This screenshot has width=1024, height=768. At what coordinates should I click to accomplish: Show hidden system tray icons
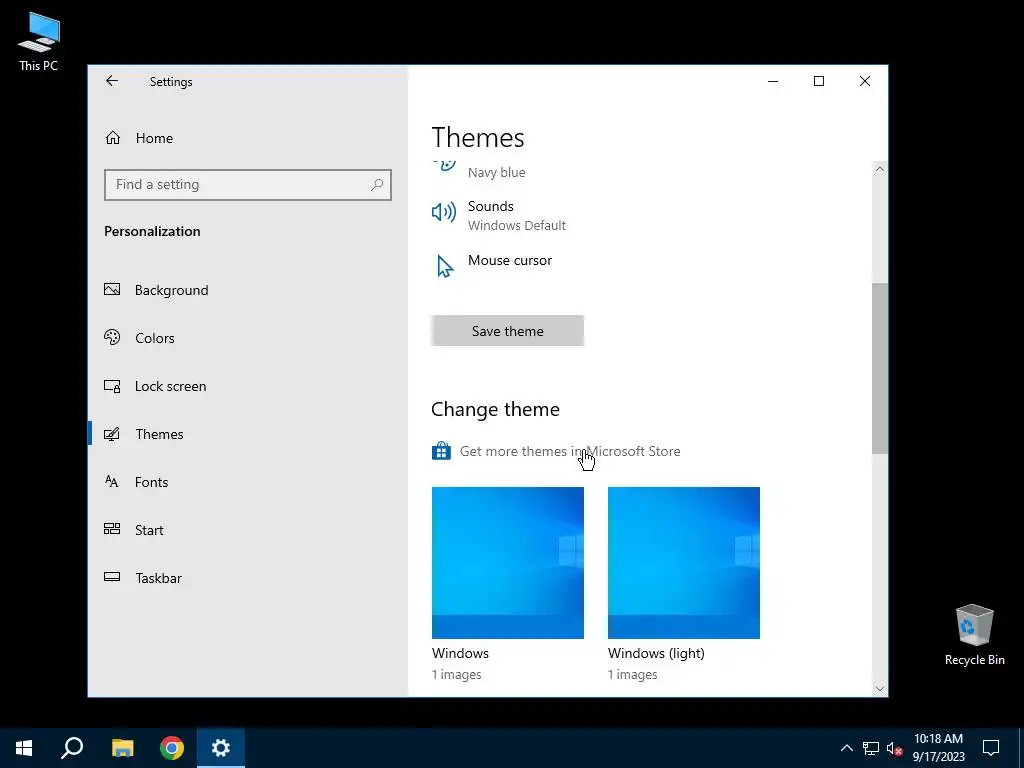click(846, 748)
